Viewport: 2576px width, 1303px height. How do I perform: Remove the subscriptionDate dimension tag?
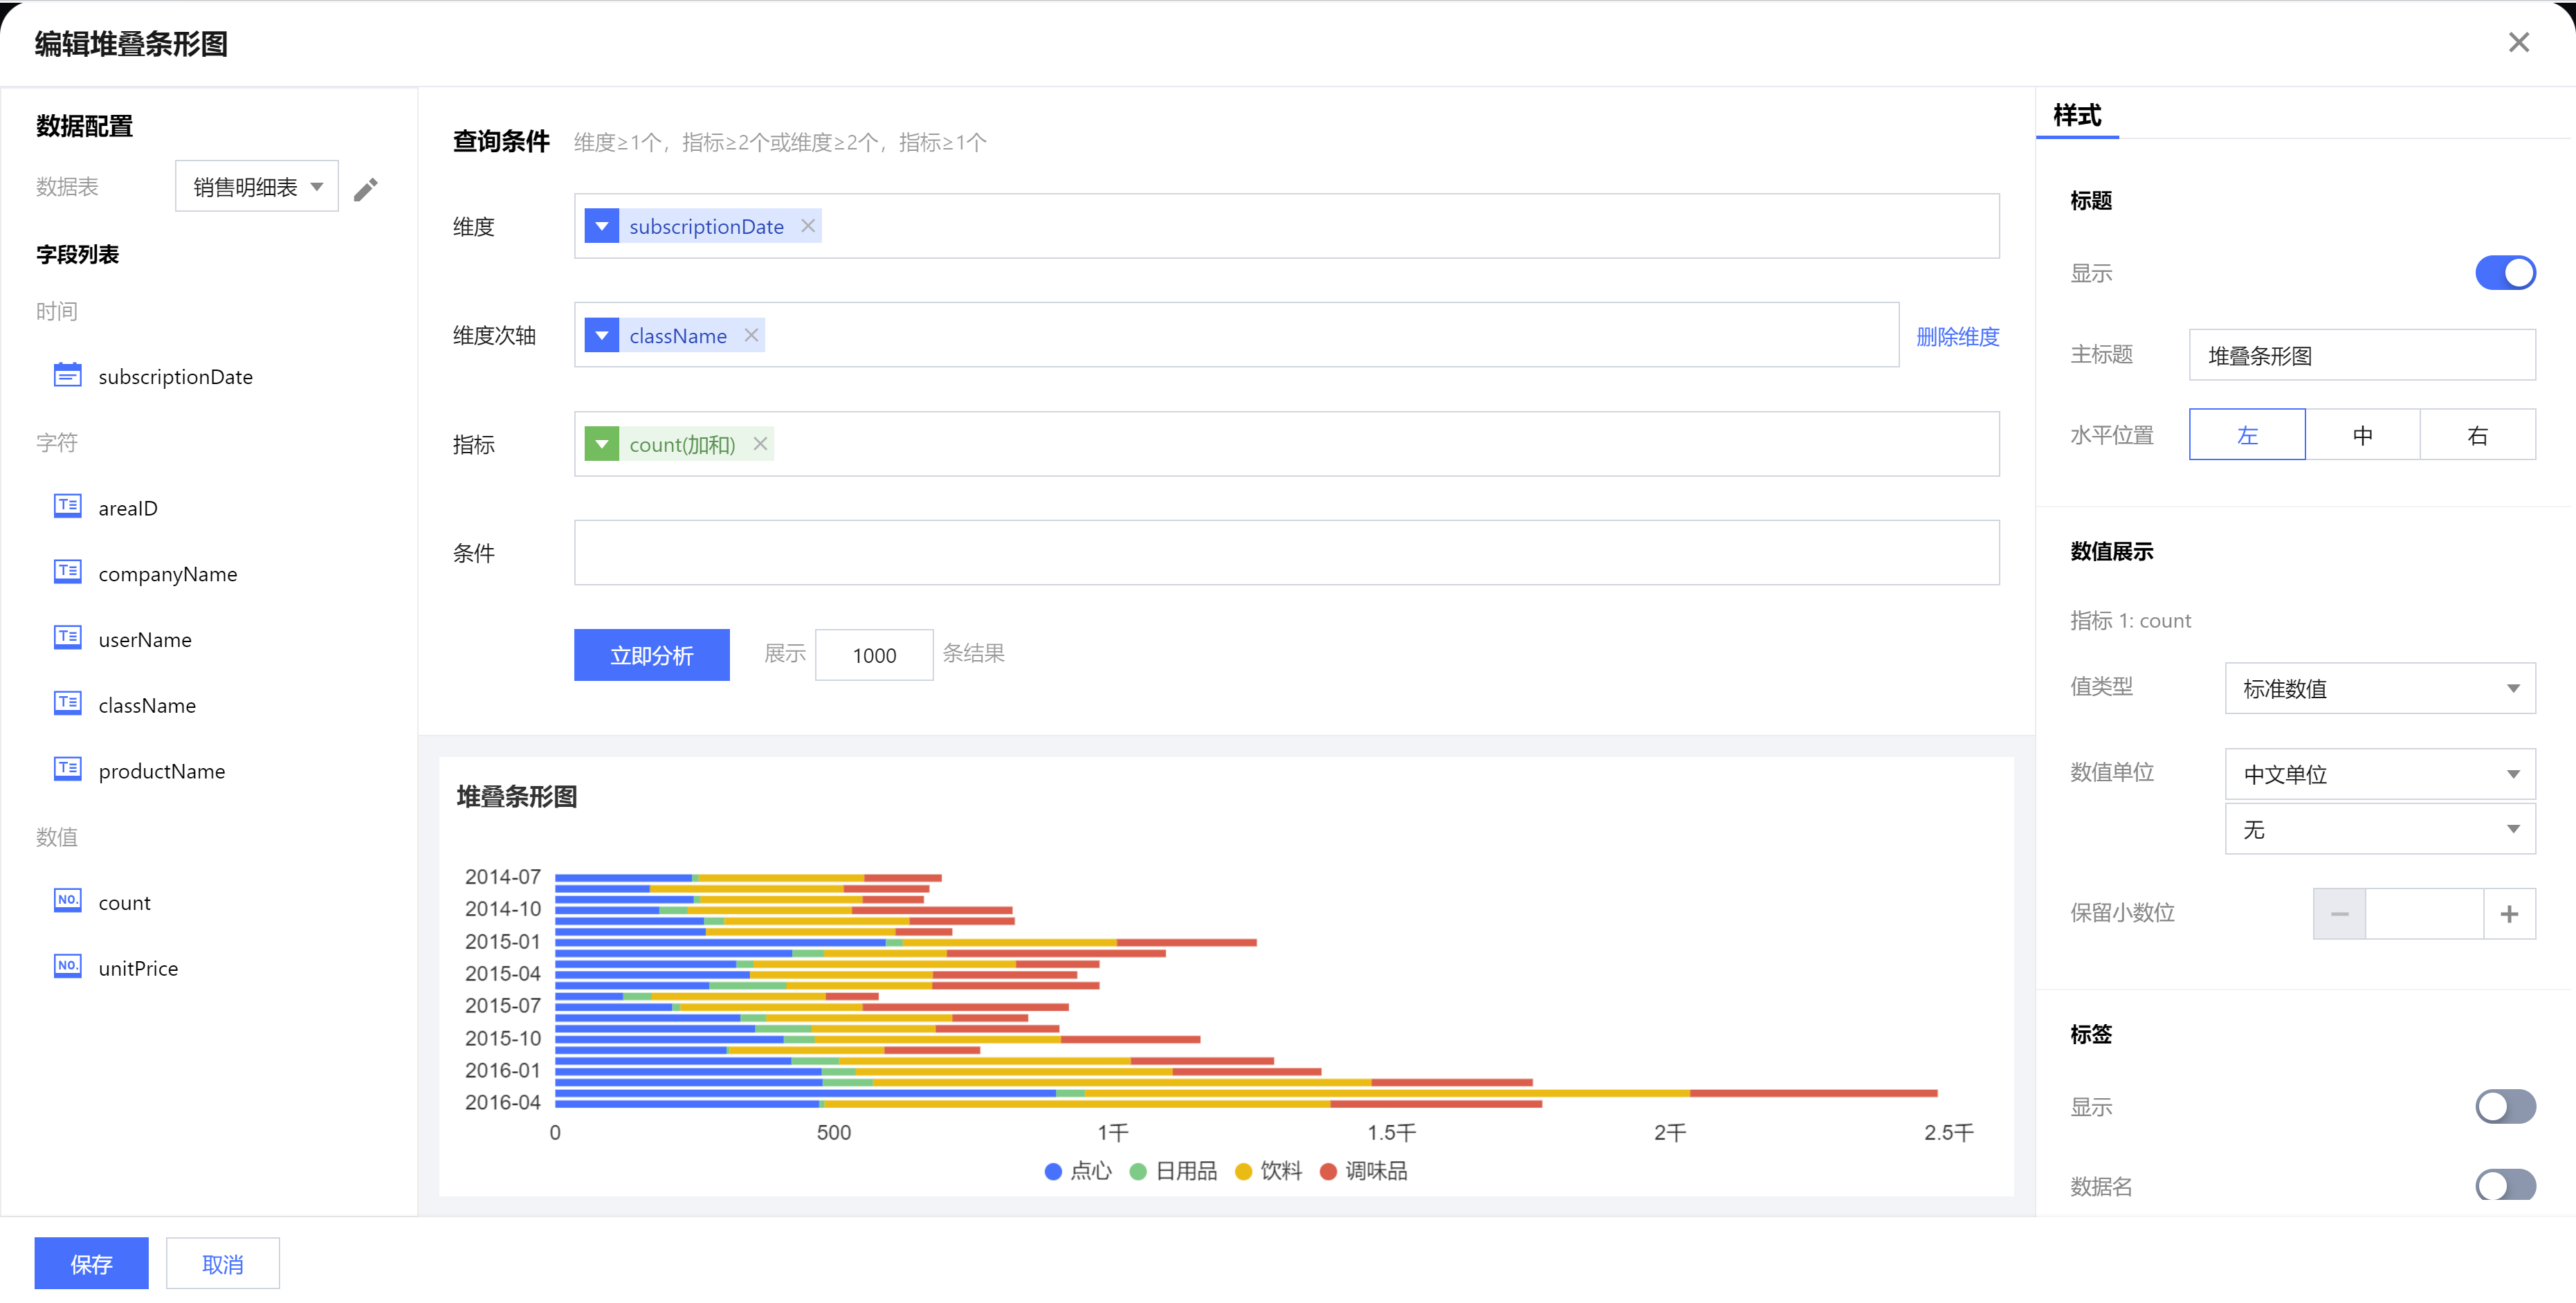[808, 226]
